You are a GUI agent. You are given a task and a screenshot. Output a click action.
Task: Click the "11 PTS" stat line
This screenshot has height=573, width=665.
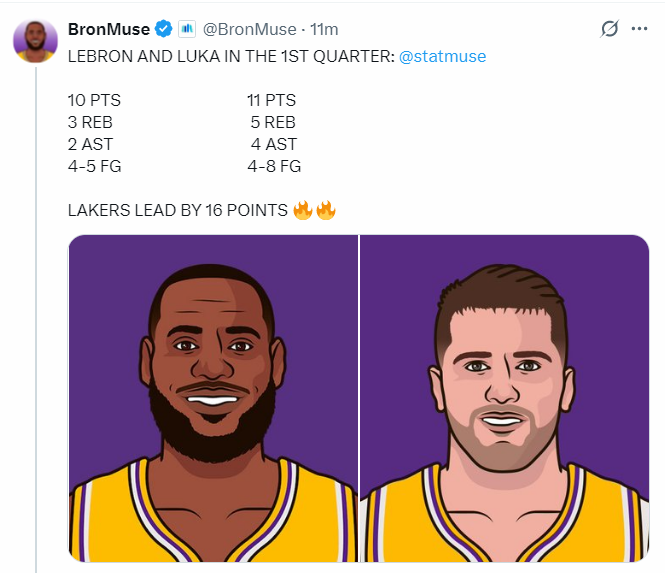[271, 100]
